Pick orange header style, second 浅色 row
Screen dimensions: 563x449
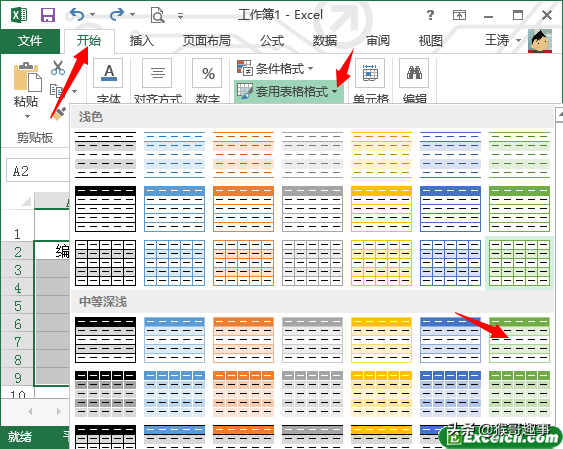tap(243, 209)
